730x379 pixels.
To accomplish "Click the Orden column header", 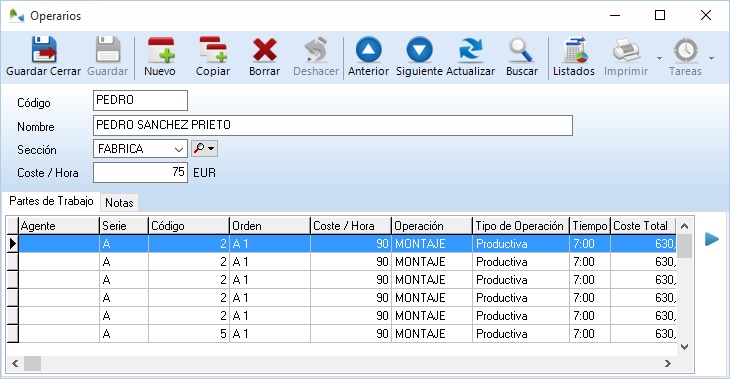I will [x=270, y=226].
